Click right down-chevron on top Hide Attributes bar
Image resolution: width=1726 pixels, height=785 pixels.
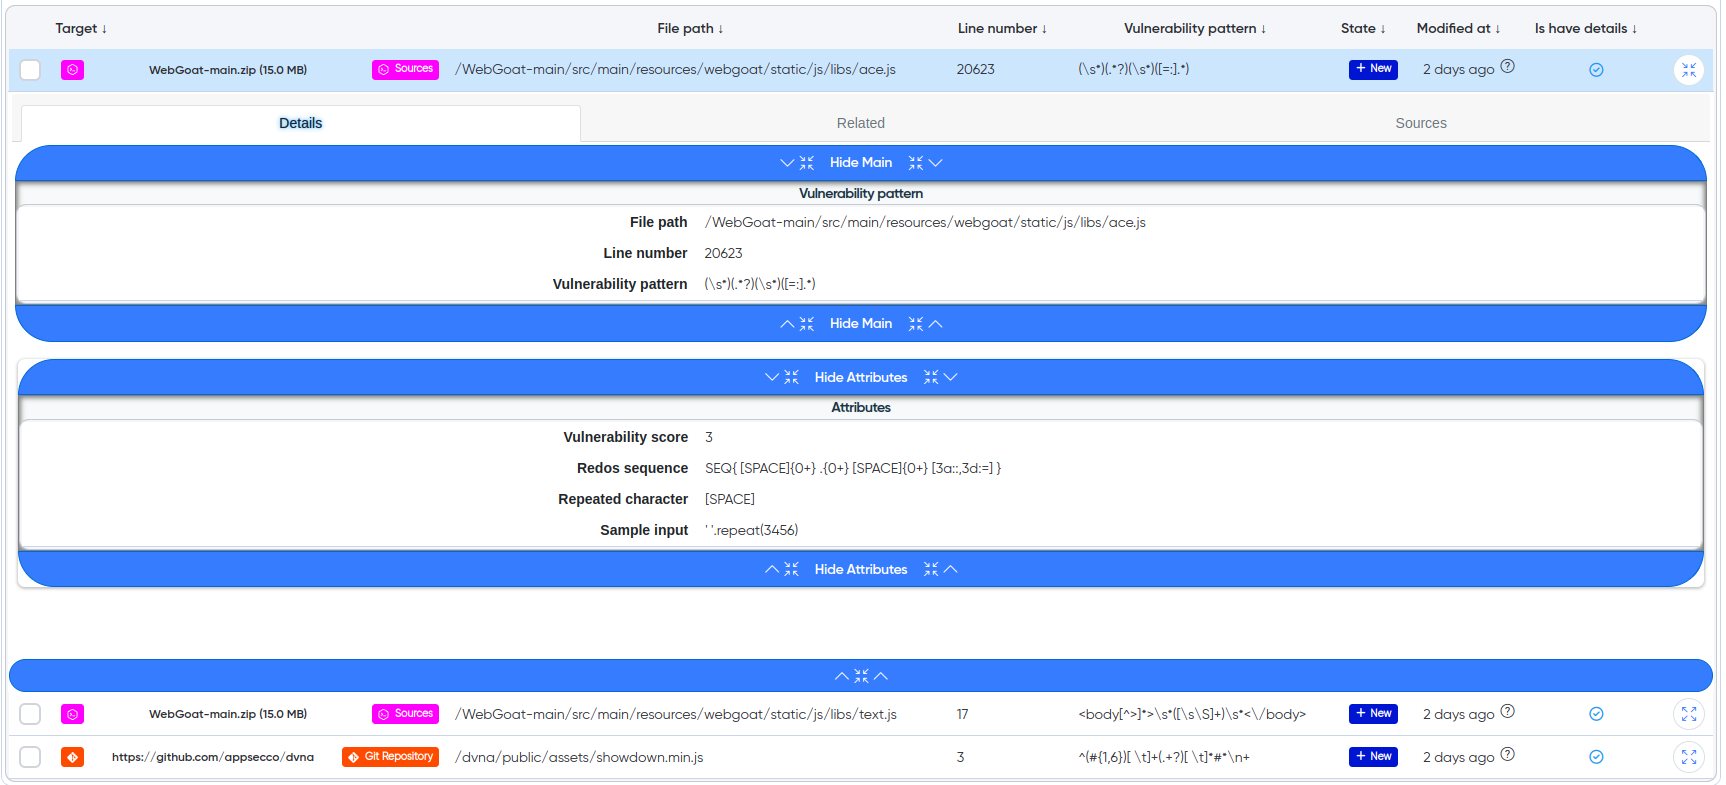coord(951,377)
